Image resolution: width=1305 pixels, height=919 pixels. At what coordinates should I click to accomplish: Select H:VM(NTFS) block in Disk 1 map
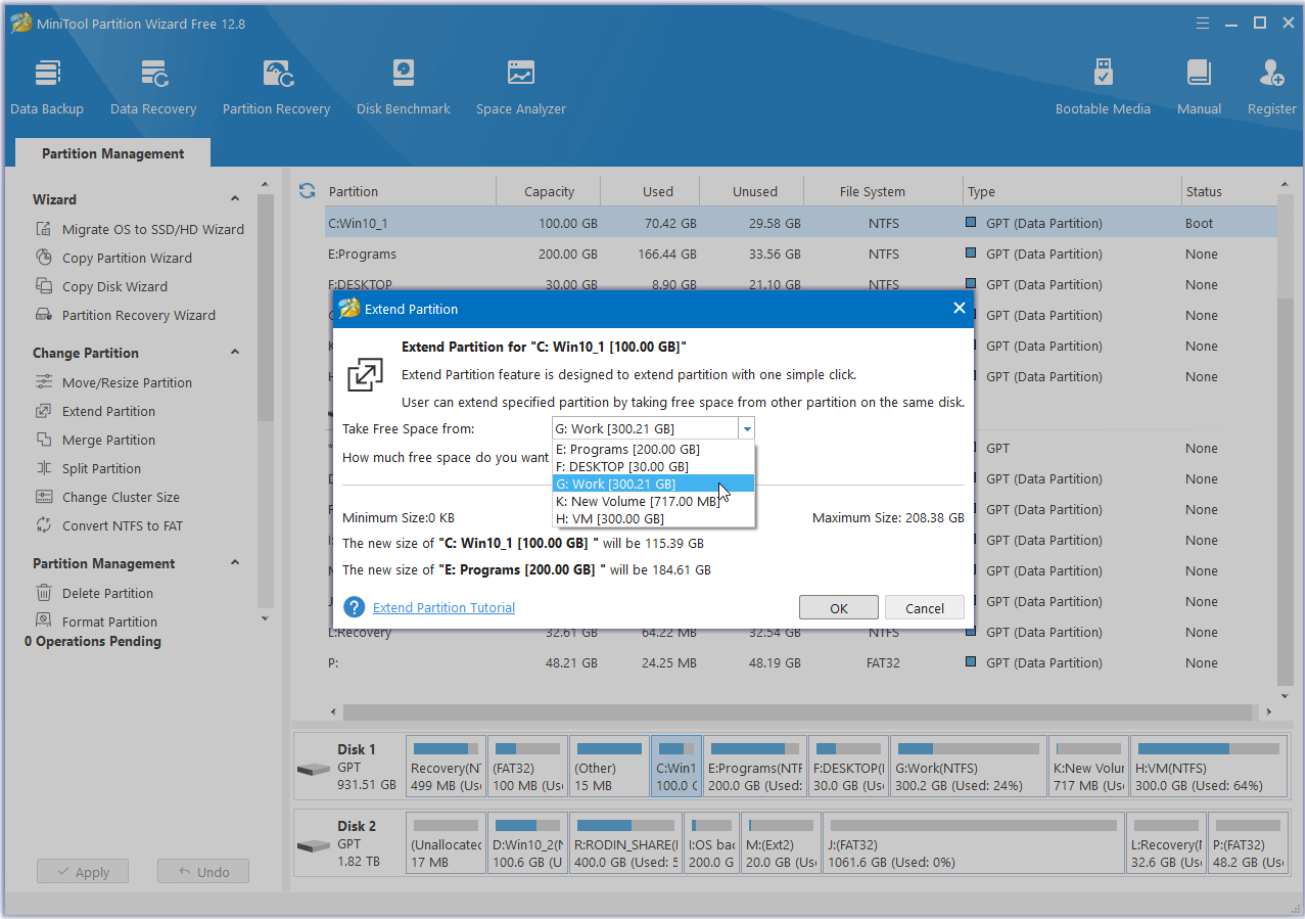1207,767
